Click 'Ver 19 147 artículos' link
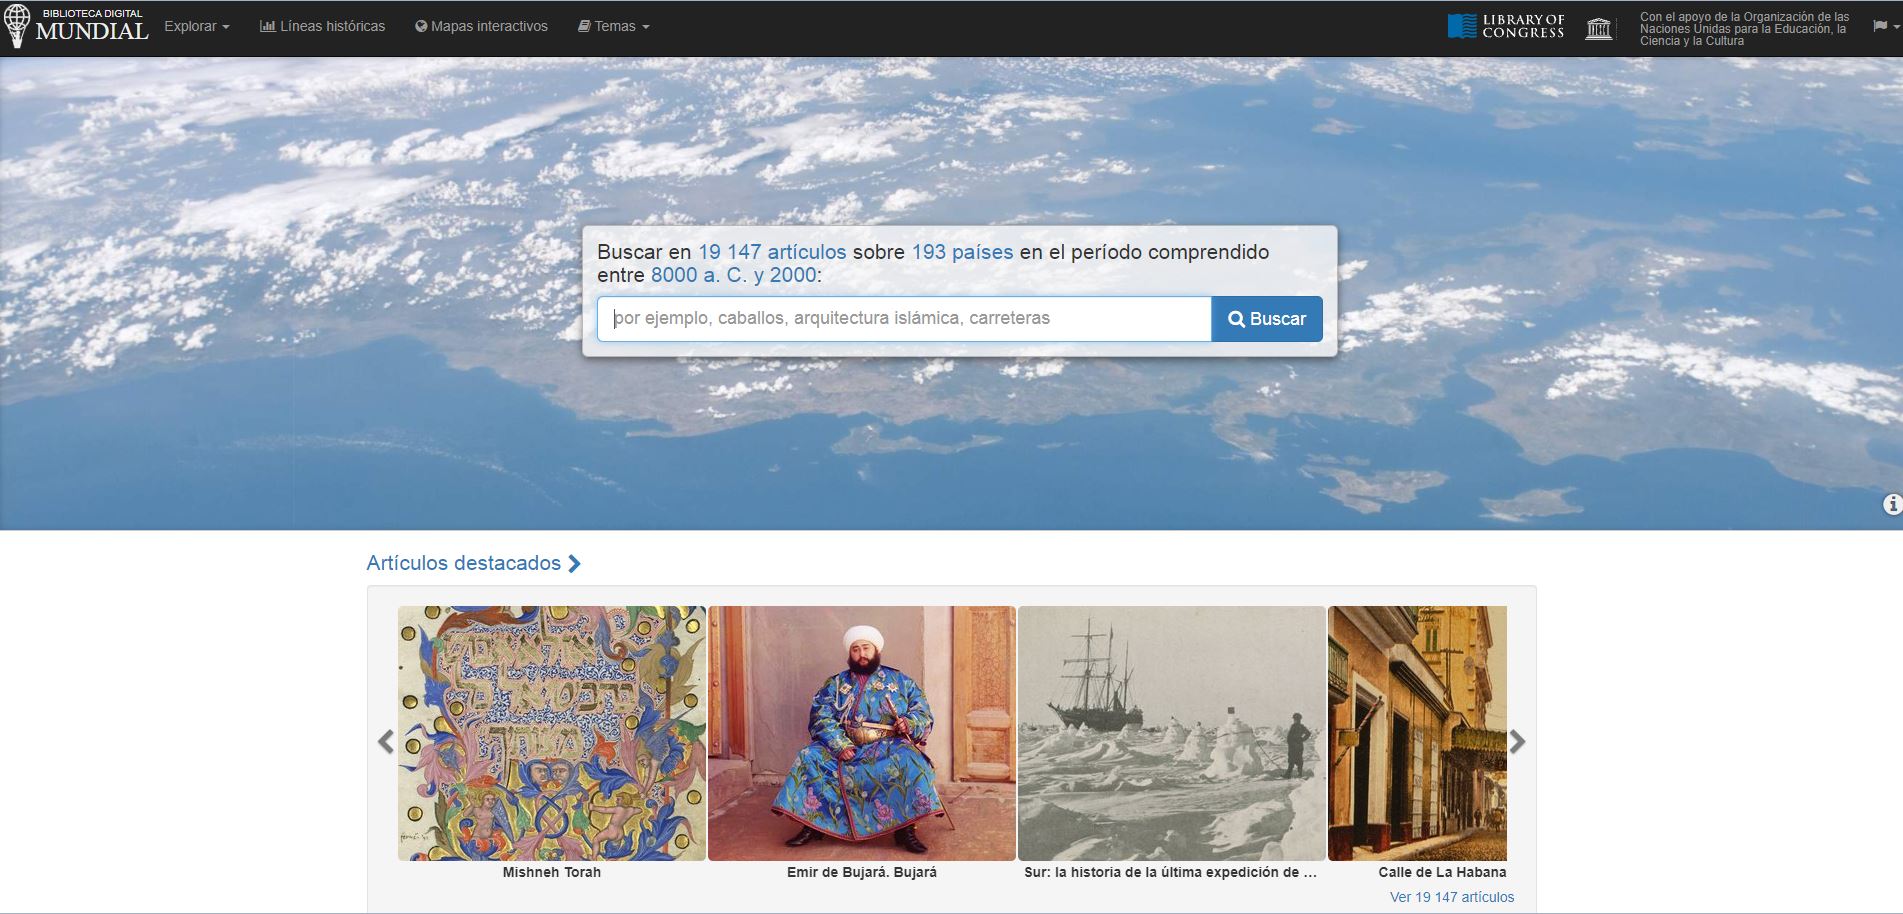 (x=1451, y=897)
